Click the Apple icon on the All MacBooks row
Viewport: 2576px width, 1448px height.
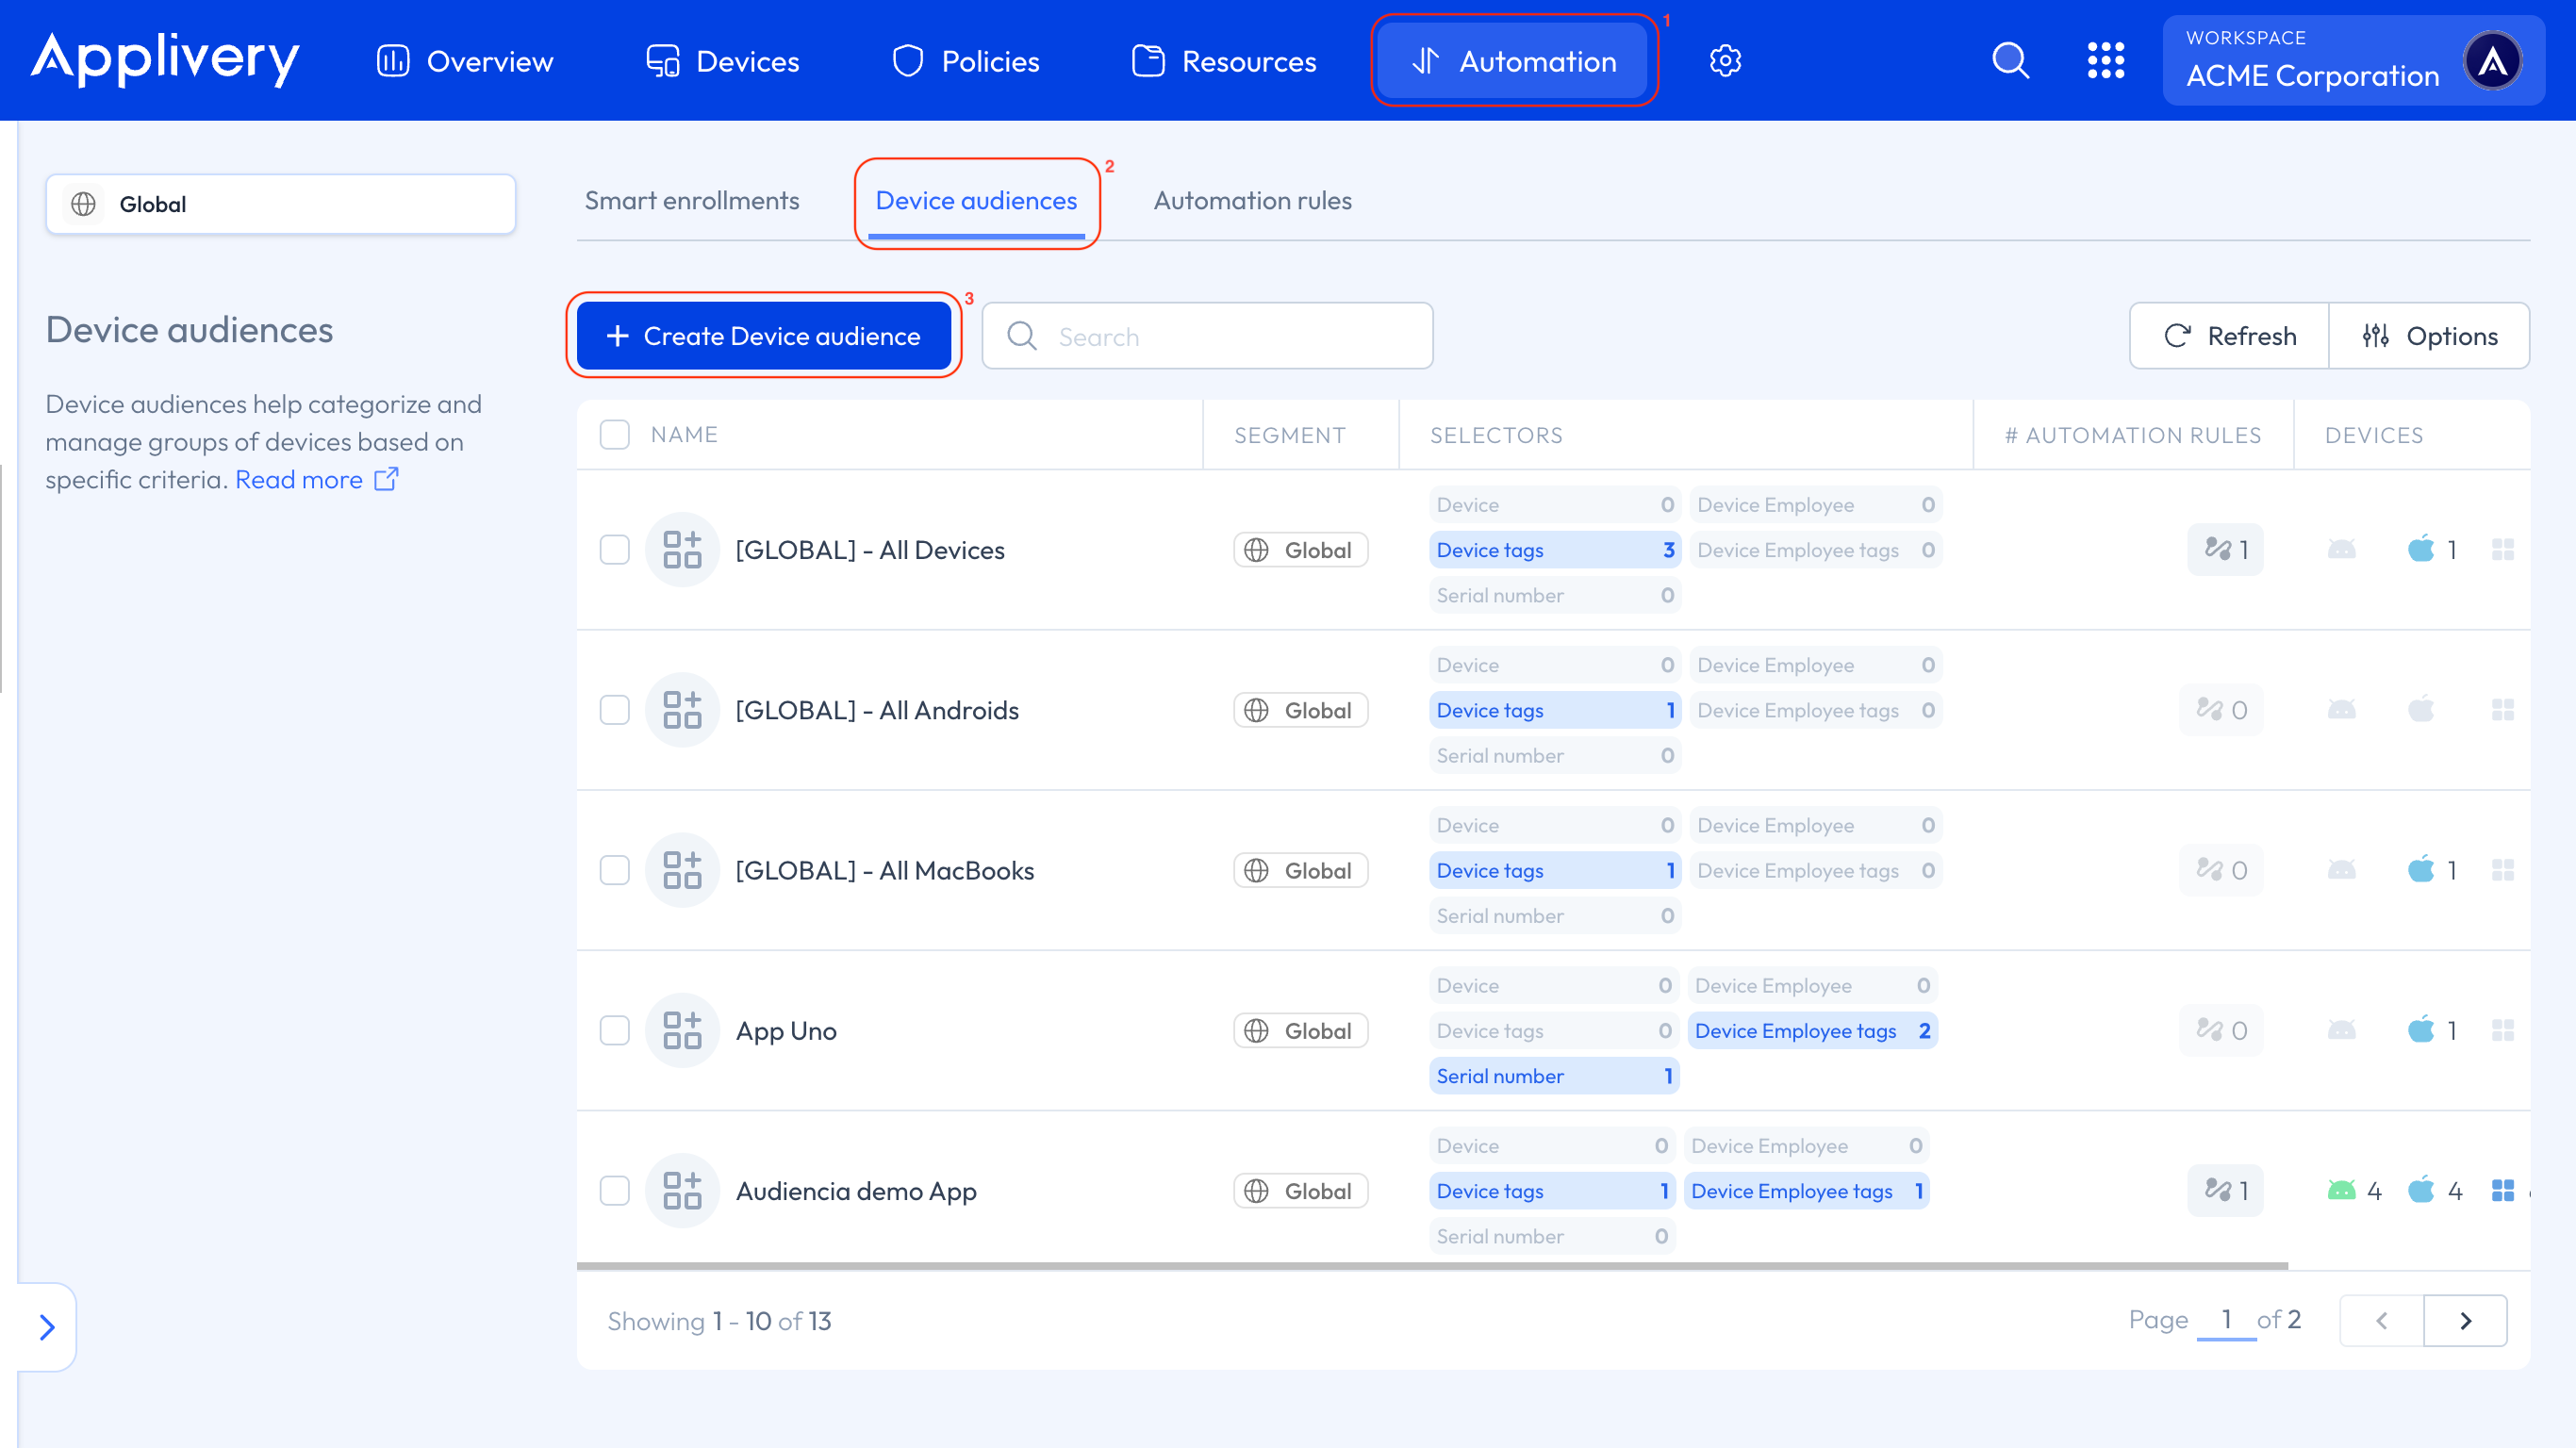click(x=2421, y=870)
